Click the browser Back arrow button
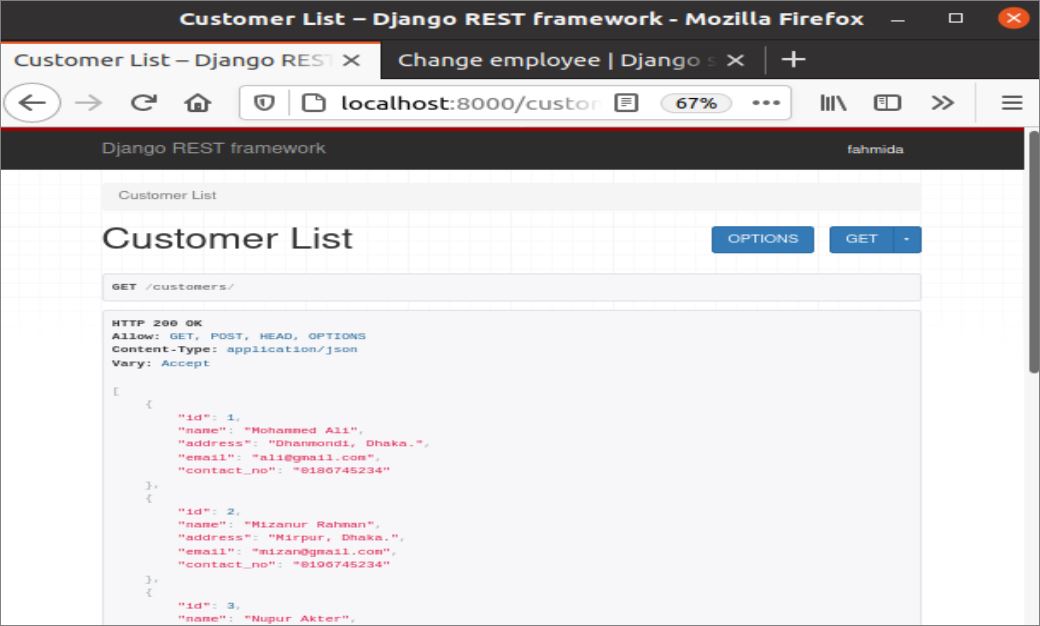1040x626 pixels. pos(33,103)
